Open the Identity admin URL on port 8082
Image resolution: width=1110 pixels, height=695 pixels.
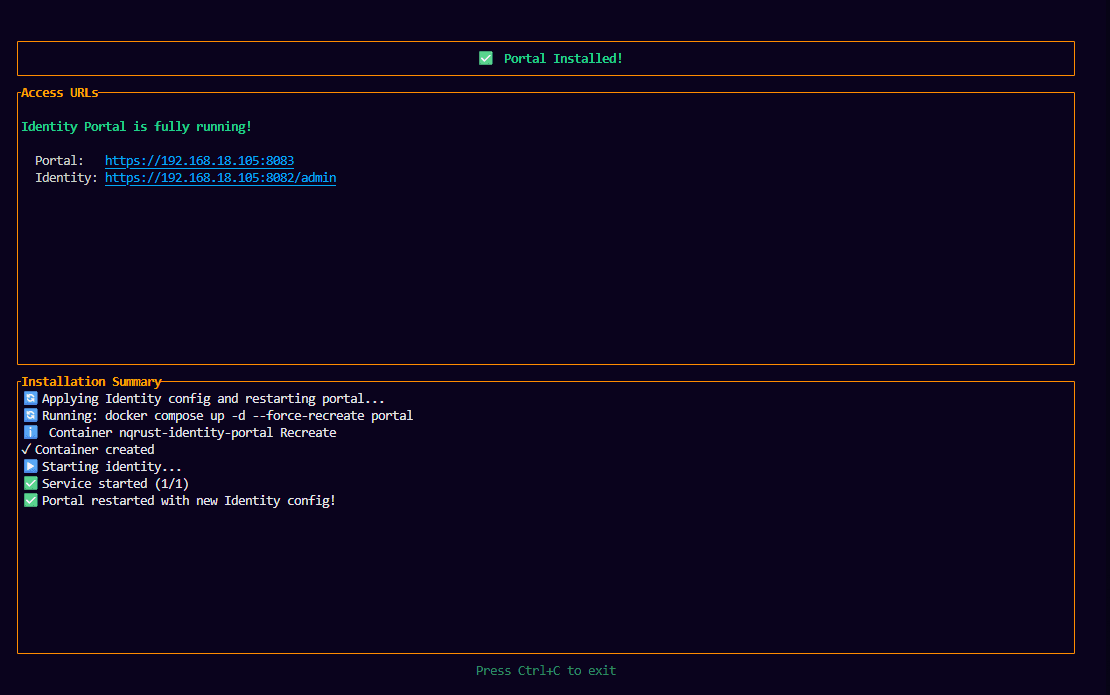[x=220, y=178]
